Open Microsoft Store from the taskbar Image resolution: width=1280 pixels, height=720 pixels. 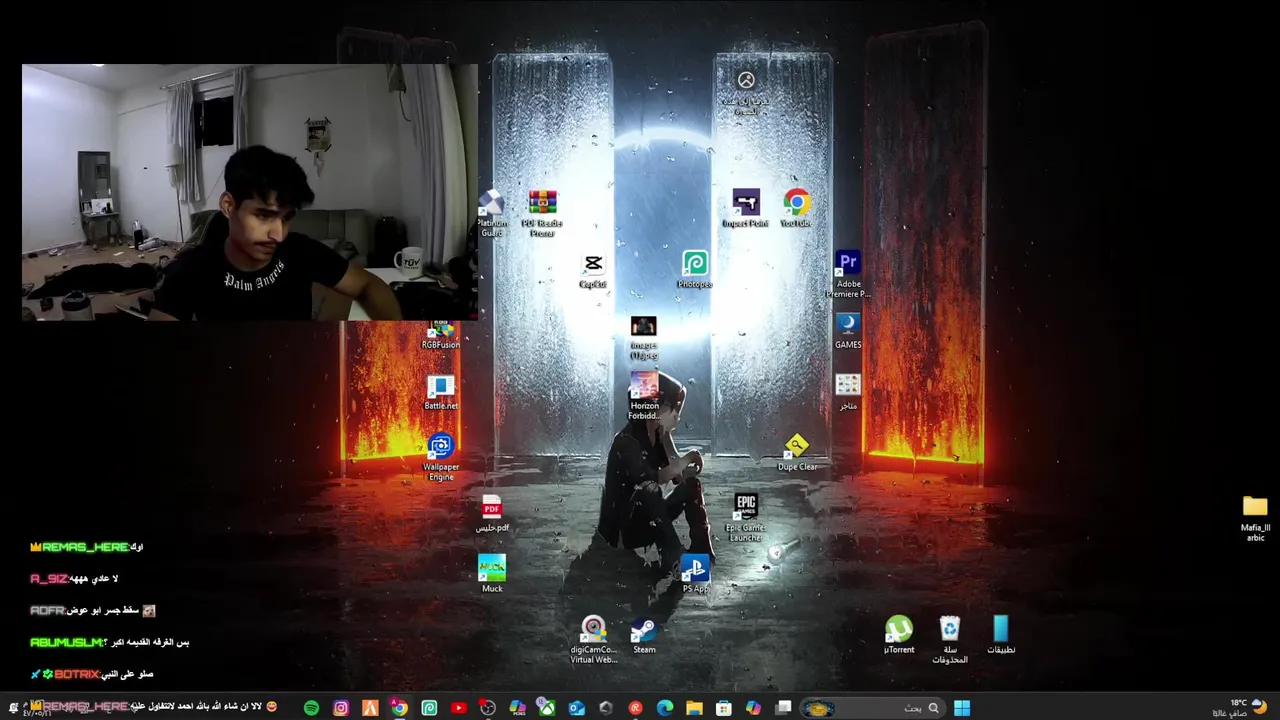pos(724,708)
